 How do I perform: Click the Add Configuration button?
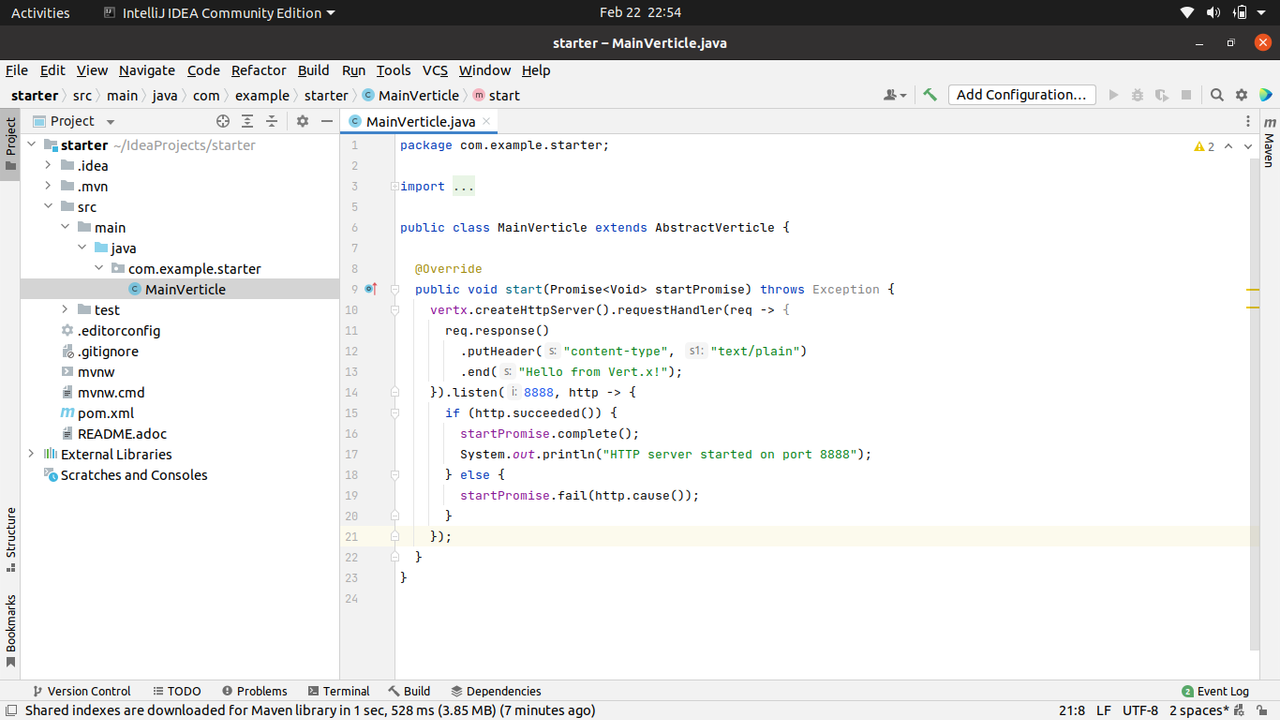click(x=1021, y=94)
